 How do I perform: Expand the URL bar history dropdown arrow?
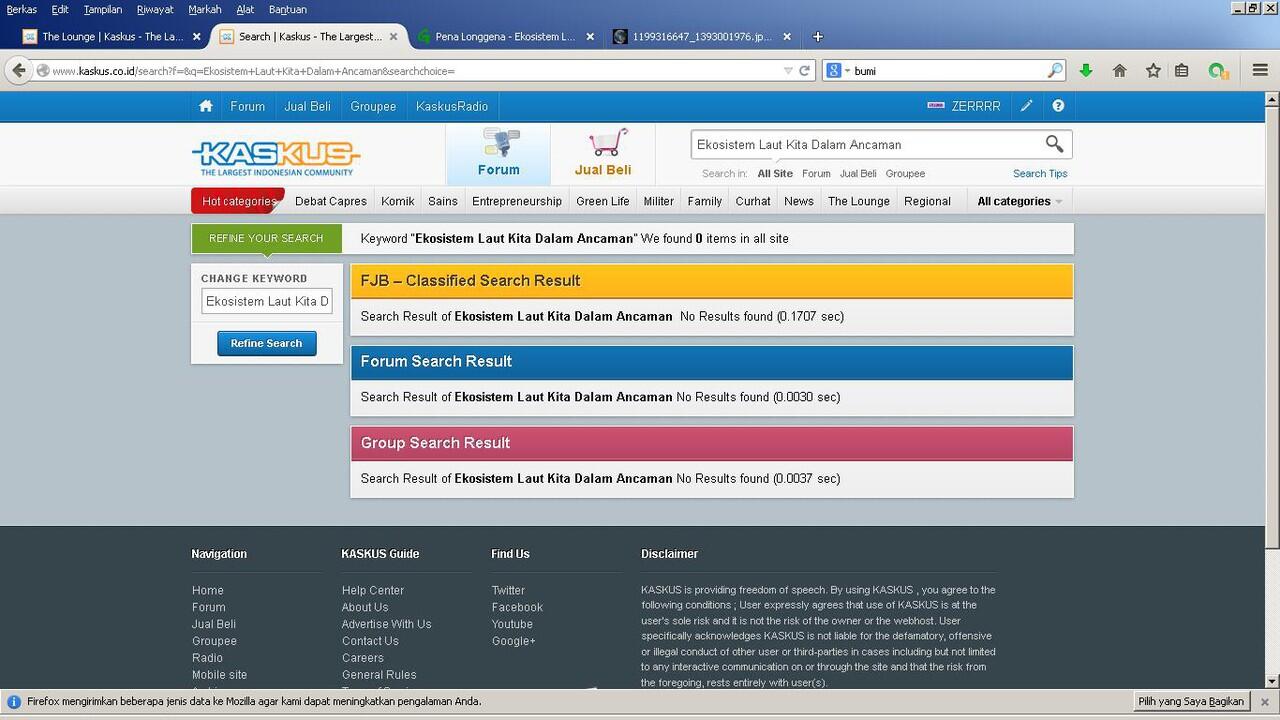[x=788, y=71]
